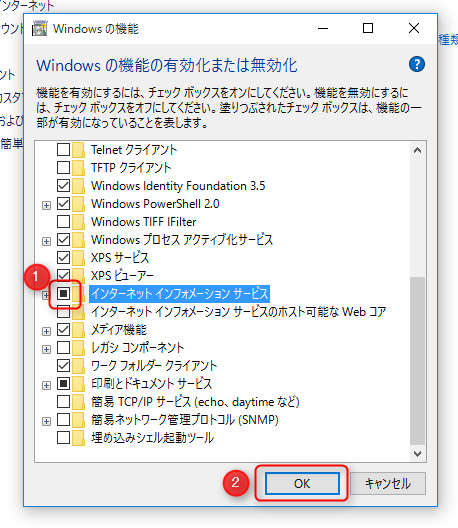
Task: Expand 印刷とドキュメント サービス node
Action: [46, 386]
